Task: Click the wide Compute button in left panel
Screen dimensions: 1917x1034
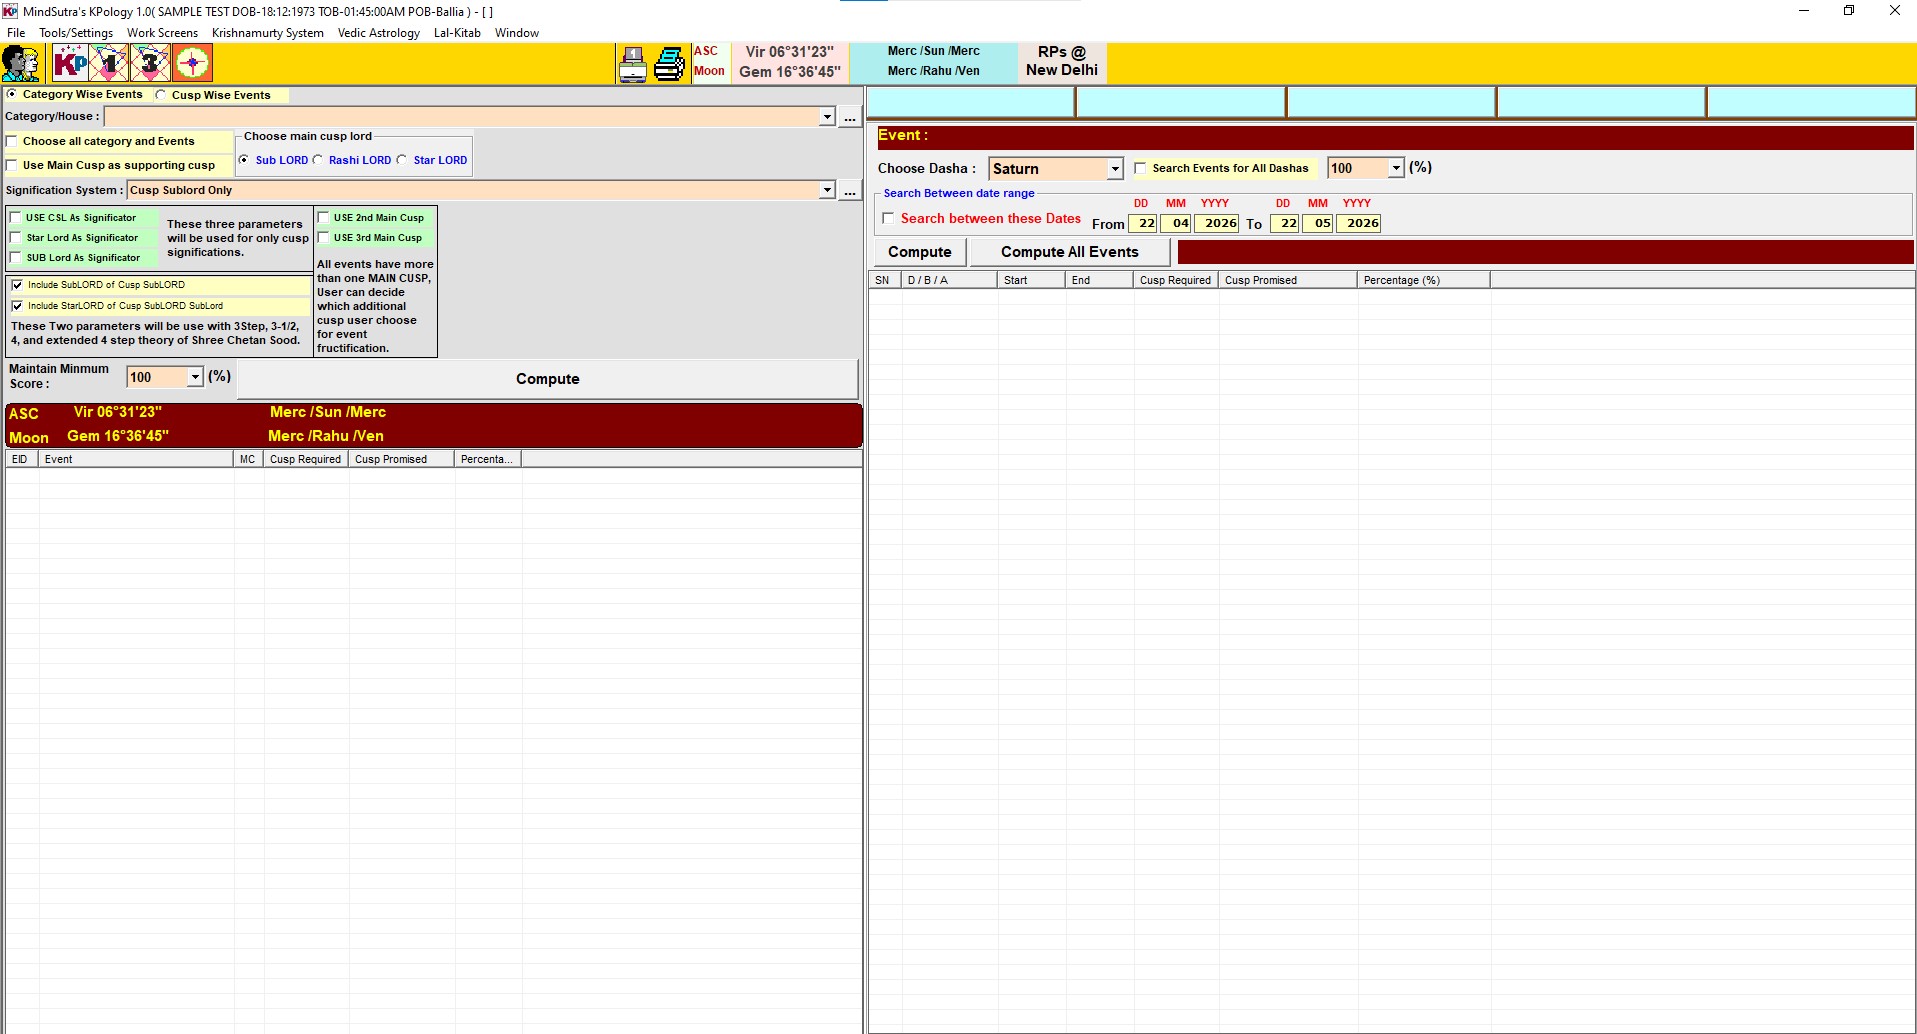Action: [548, 379]
